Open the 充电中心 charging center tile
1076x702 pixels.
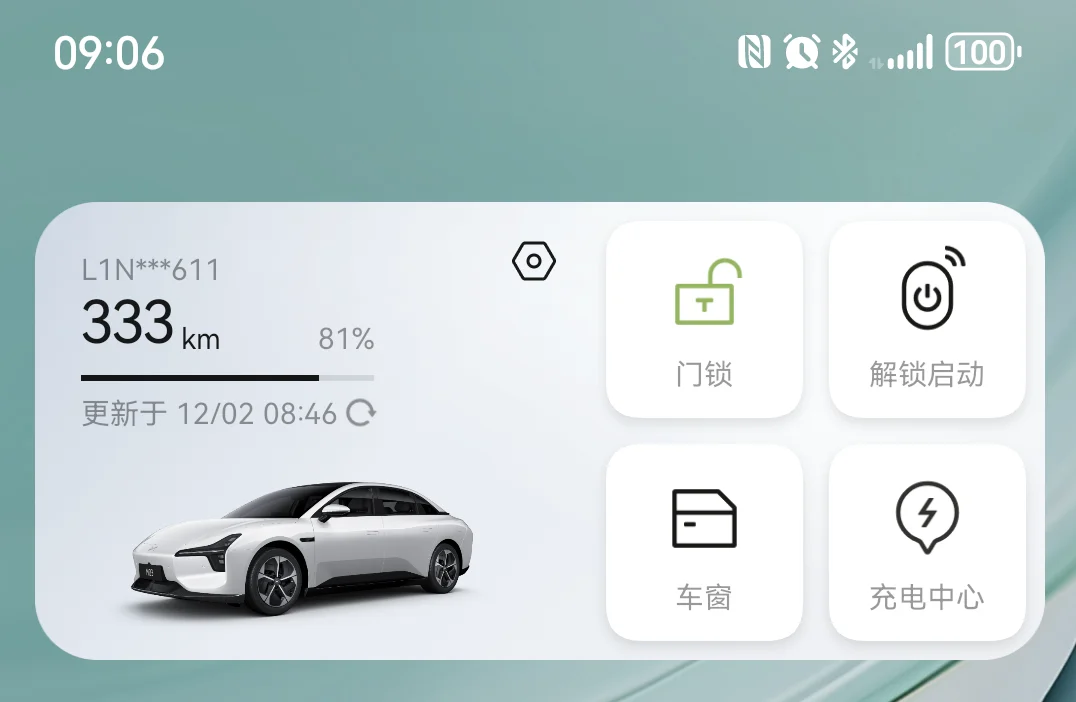coord(928,543)
